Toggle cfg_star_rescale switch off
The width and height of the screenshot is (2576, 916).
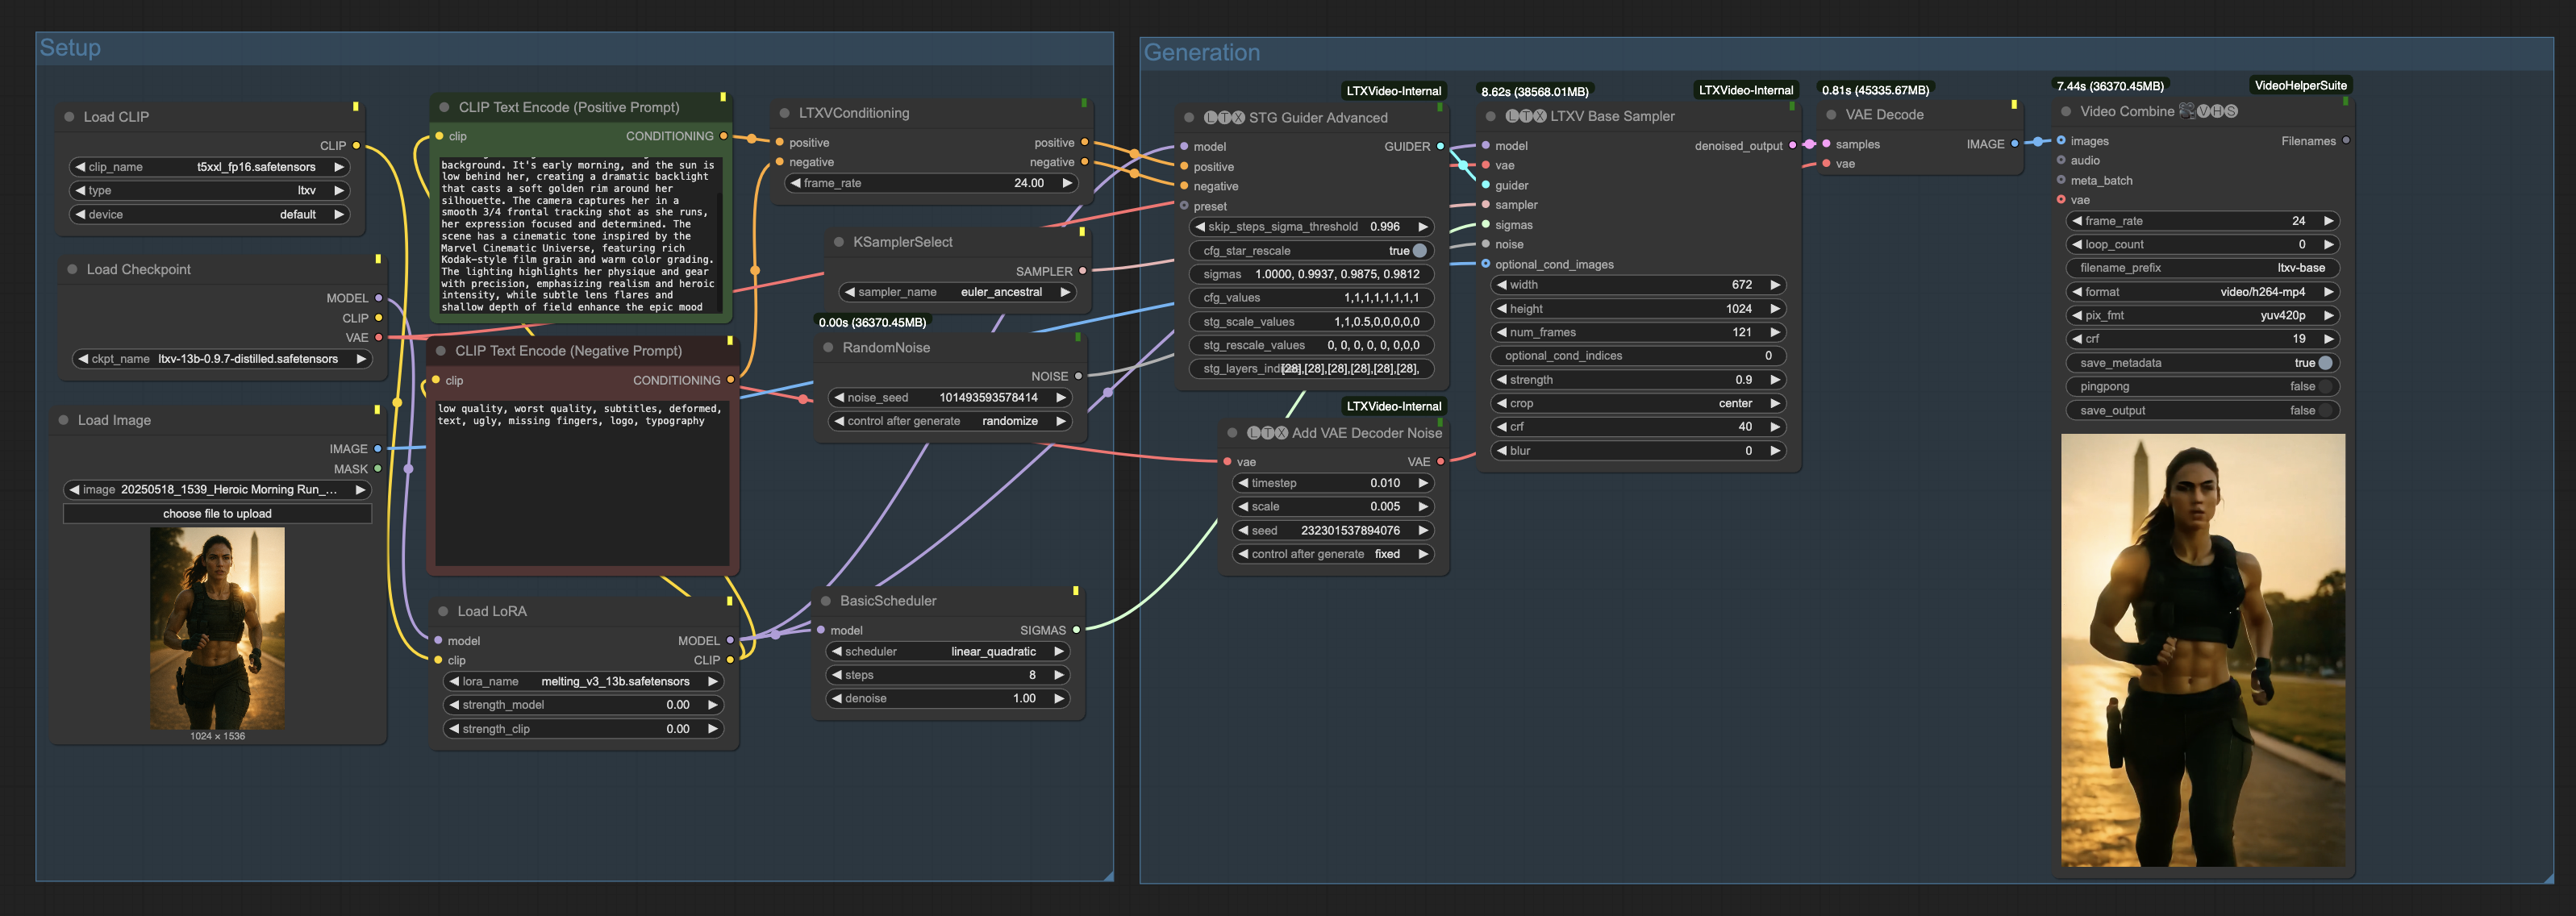tap(1419, 251)
